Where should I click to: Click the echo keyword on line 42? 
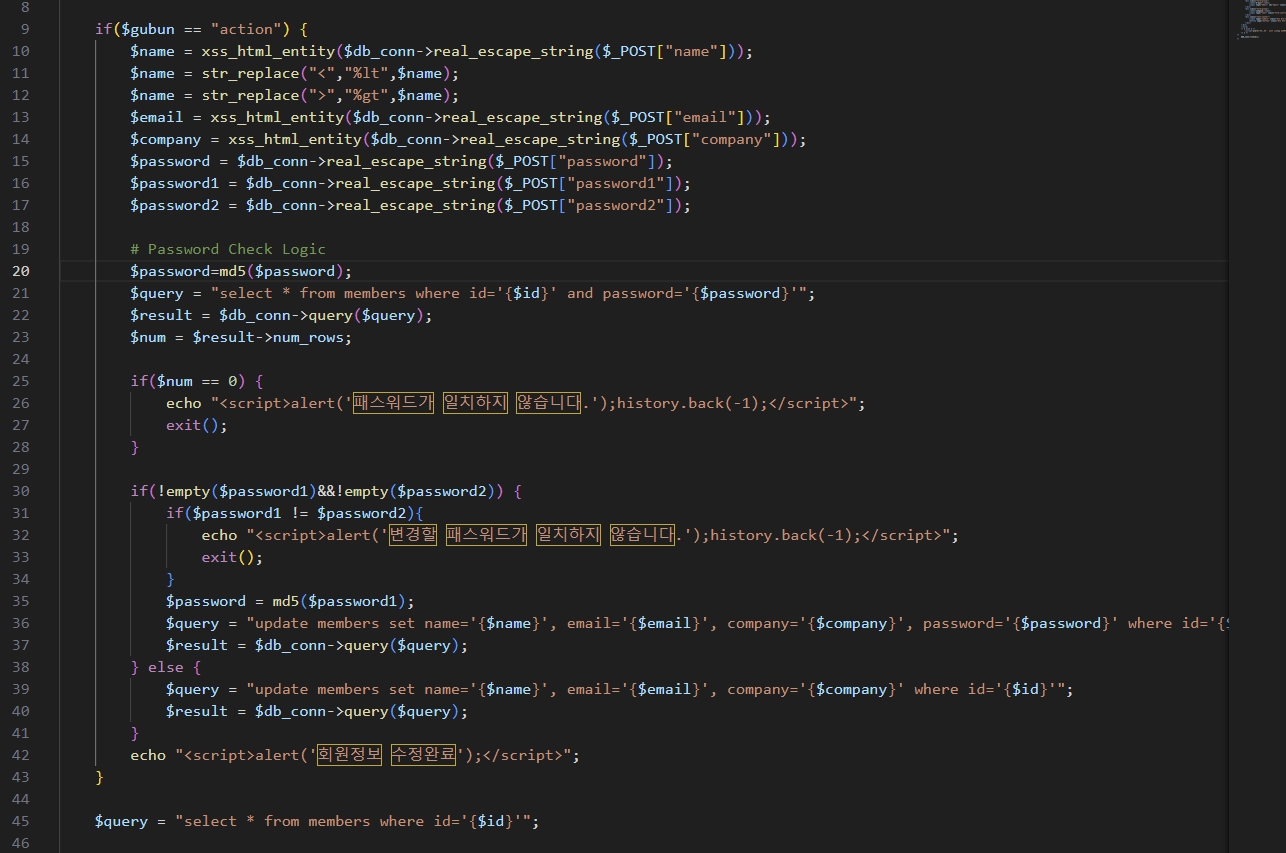click(148, 755)
